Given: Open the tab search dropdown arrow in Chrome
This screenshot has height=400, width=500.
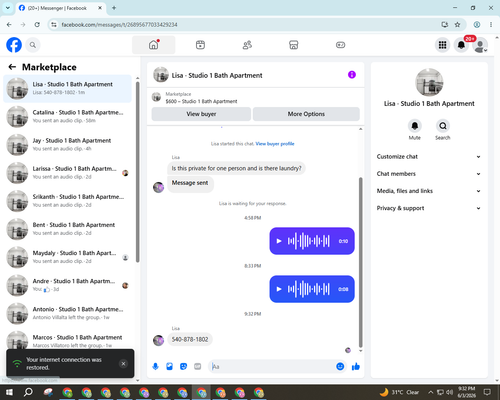Looking at the screenshot, I should [8, 8].
